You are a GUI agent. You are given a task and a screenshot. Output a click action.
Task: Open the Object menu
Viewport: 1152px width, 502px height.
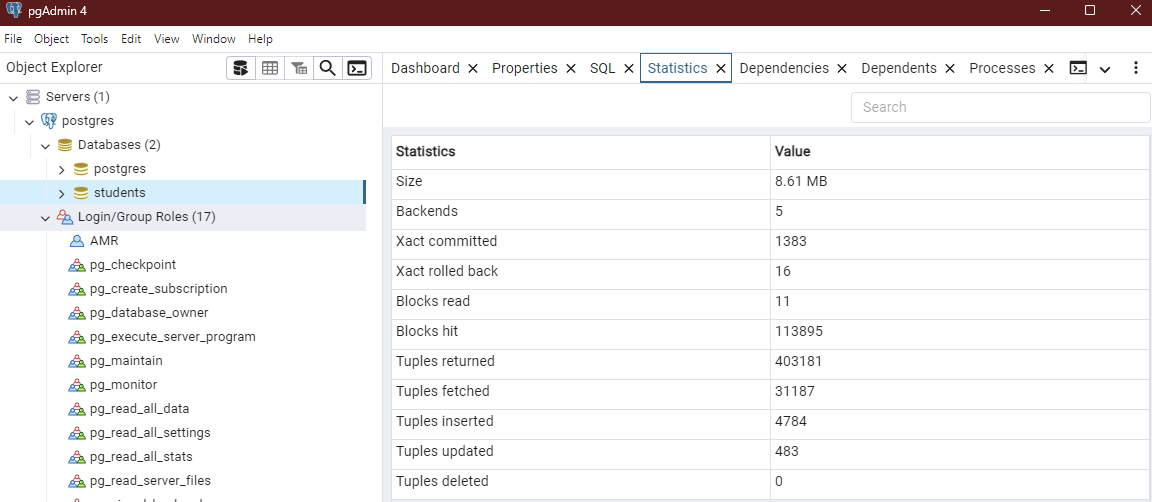[x=51, y=39]
